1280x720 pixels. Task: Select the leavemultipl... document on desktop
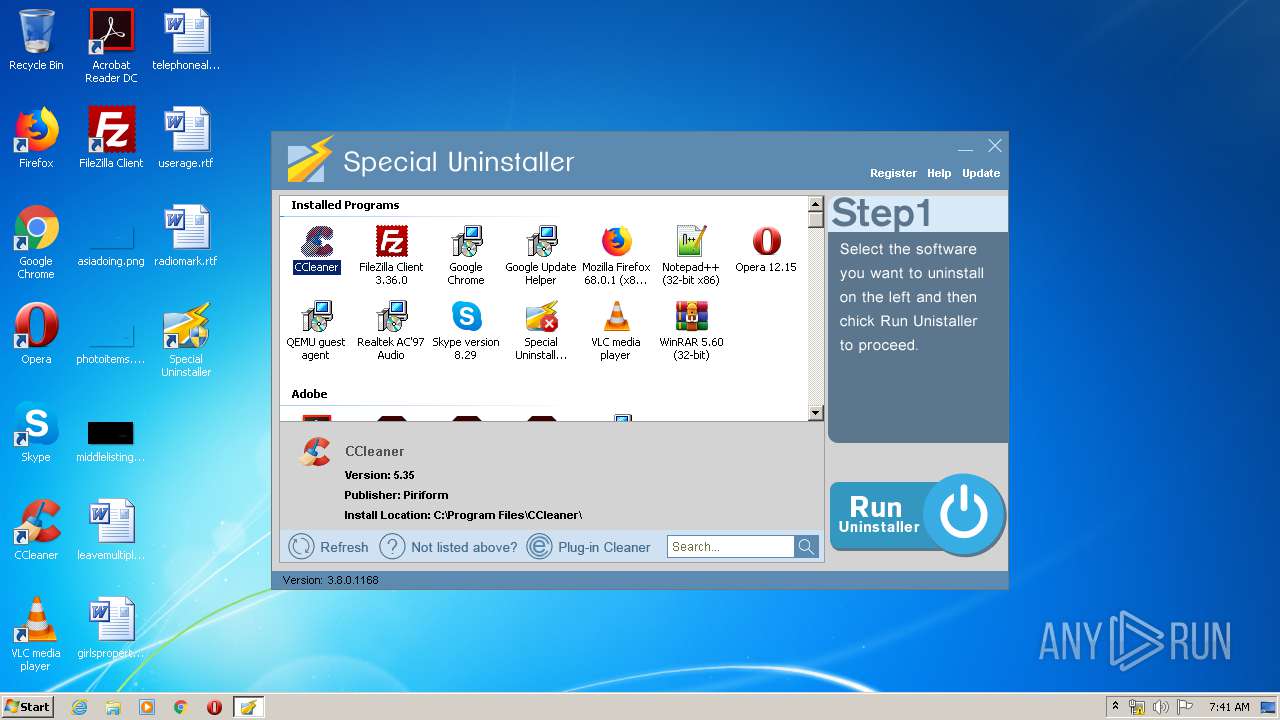click(111, 530)
